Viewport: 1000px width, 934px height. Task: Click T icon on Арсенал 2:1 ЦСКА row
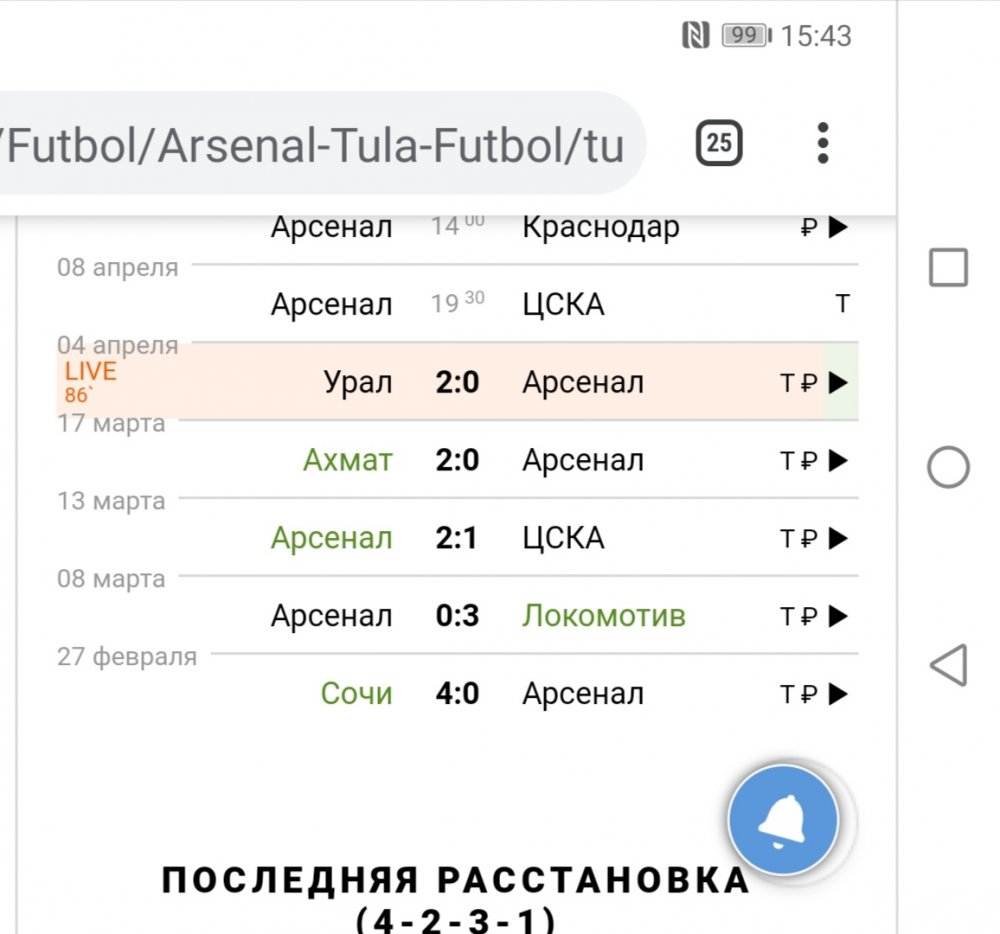(x=787, y=539)
